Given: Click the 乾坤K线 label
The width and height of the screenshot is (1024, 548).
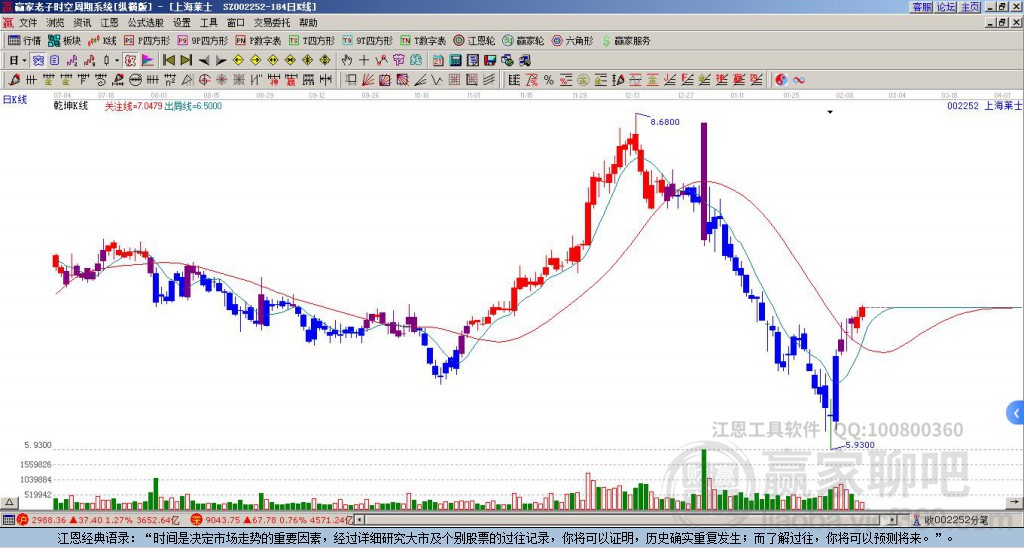Looking at the screenshot, I should pos(71,106).
